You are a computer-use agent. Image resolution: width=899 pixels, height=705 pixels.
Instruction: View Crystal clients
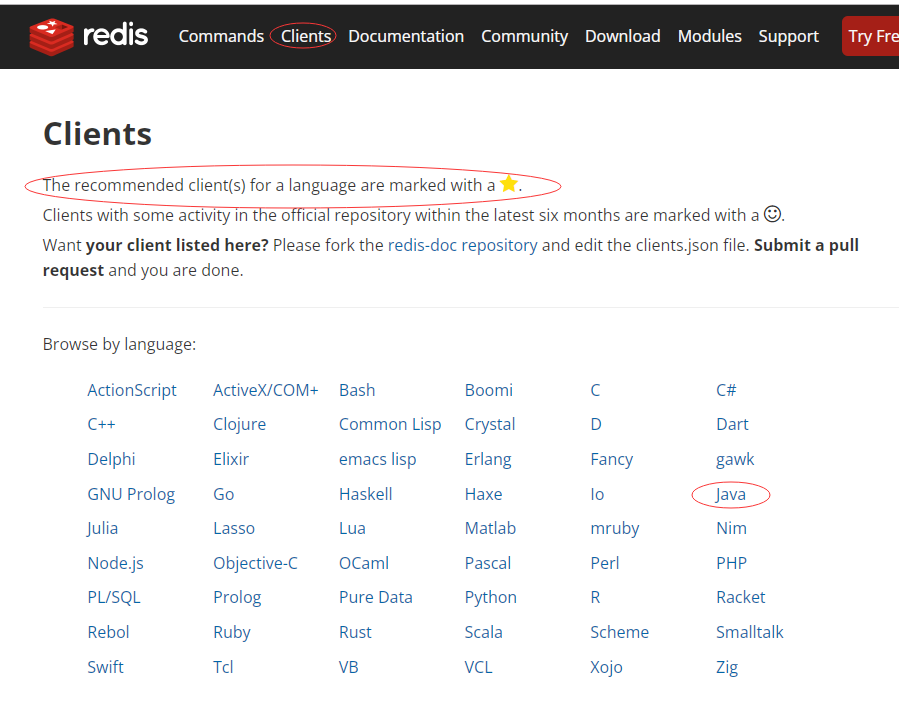[490, 425]
